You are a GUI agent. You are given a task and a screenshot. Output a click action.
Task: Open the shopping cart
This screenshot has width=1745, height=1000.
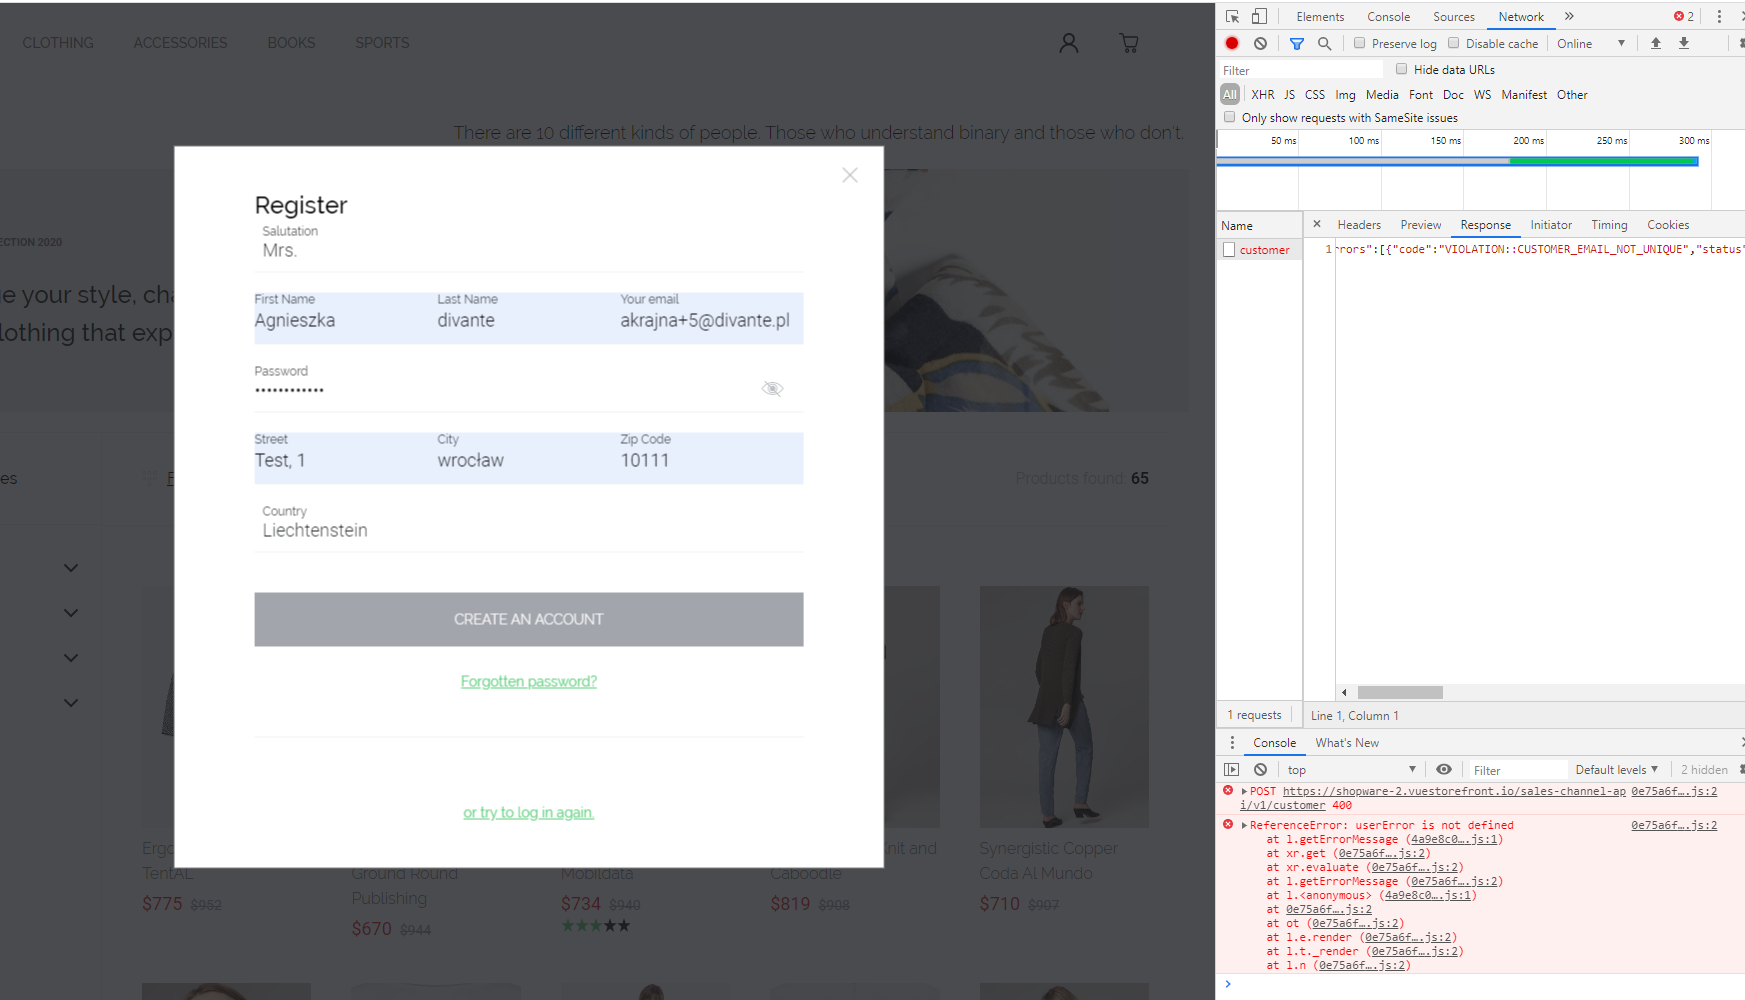point(1128,42)
